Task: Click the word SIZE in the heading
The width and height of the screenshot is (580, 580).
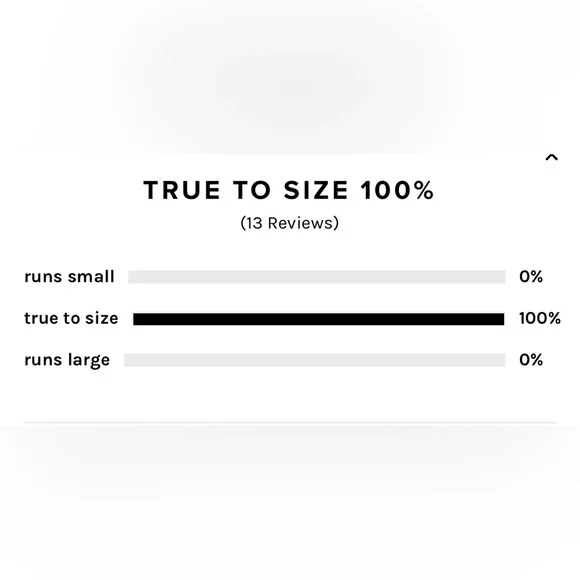Action: pos(316,190)
